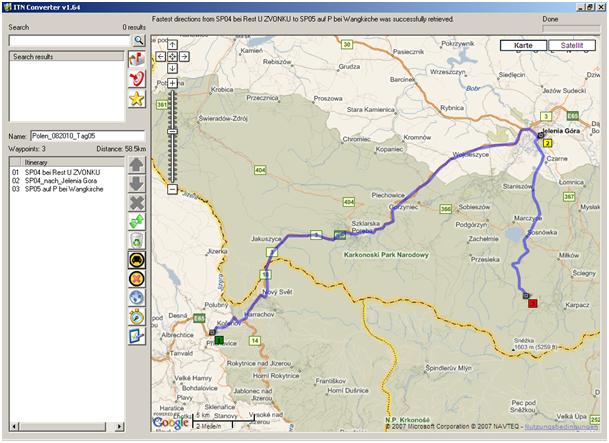
Task: Select waypoint 03 SP05 auf P bei Wangkirche
Action: tap(66, 189)
